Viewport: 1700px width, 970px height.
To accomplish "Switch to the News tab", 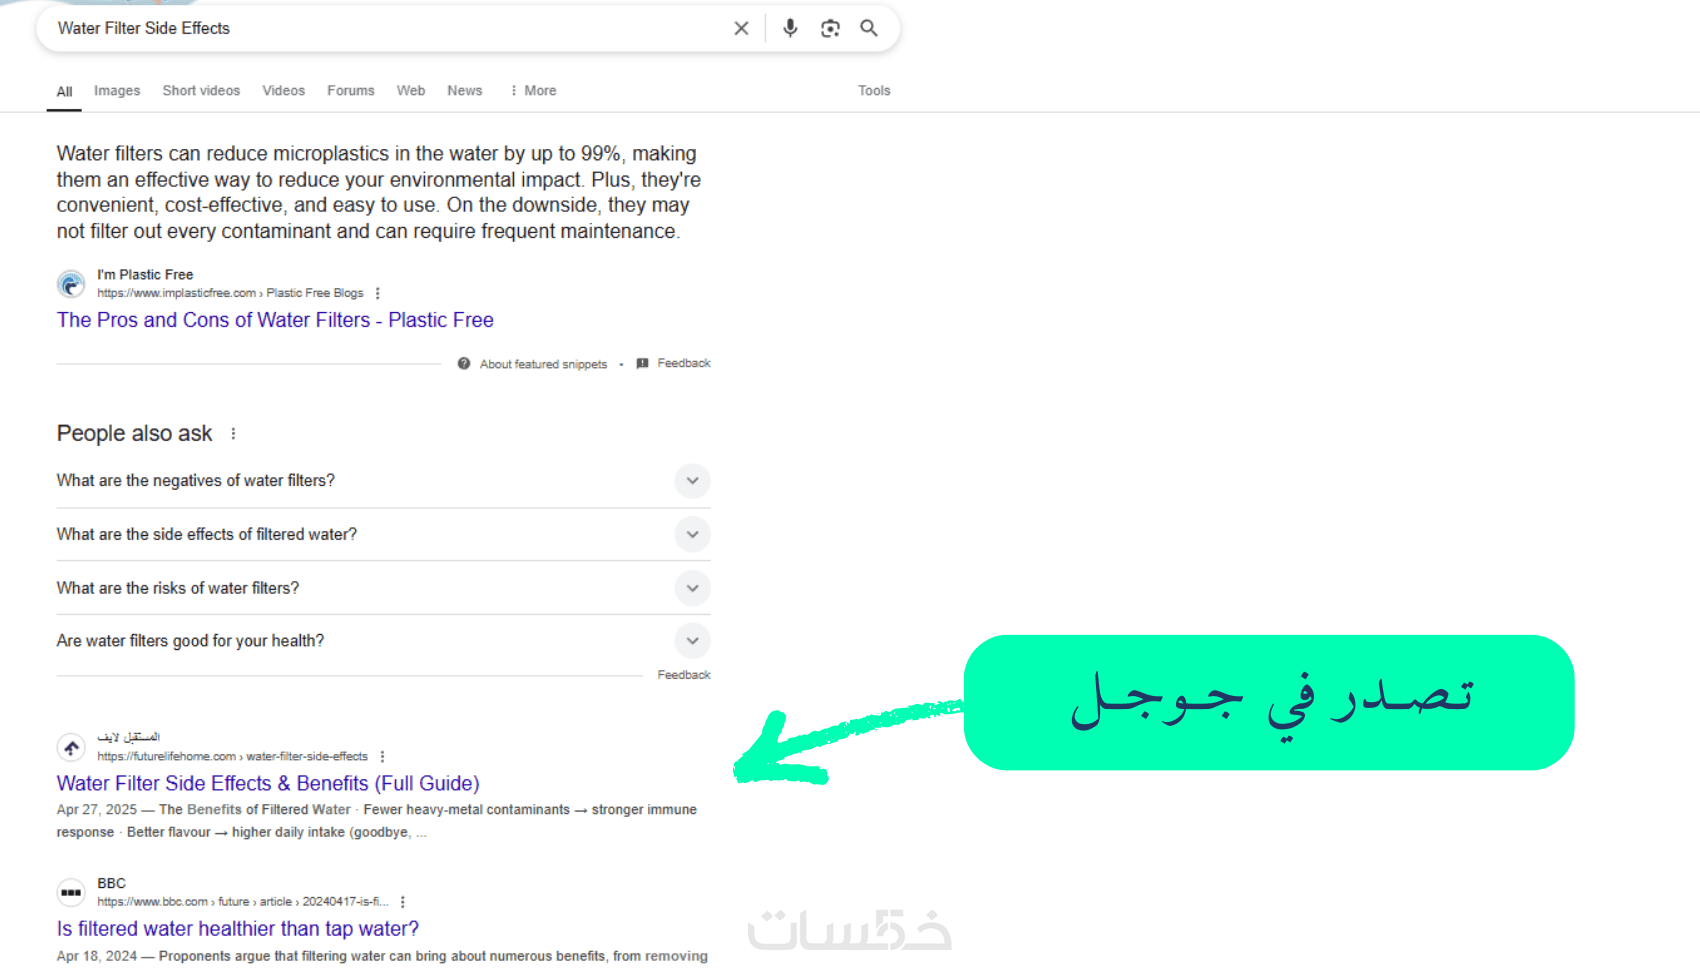I will pos(465,90).
